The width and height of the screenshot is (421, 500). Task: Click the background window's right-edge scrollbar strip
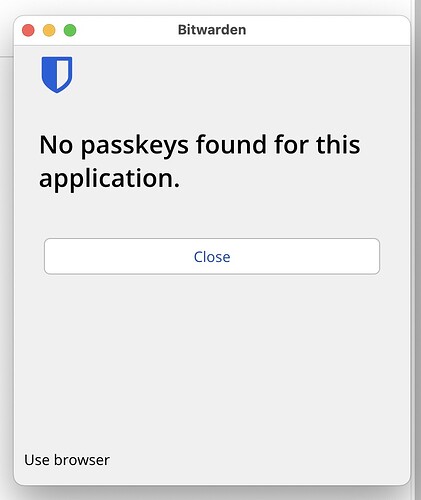click(416, 250)
